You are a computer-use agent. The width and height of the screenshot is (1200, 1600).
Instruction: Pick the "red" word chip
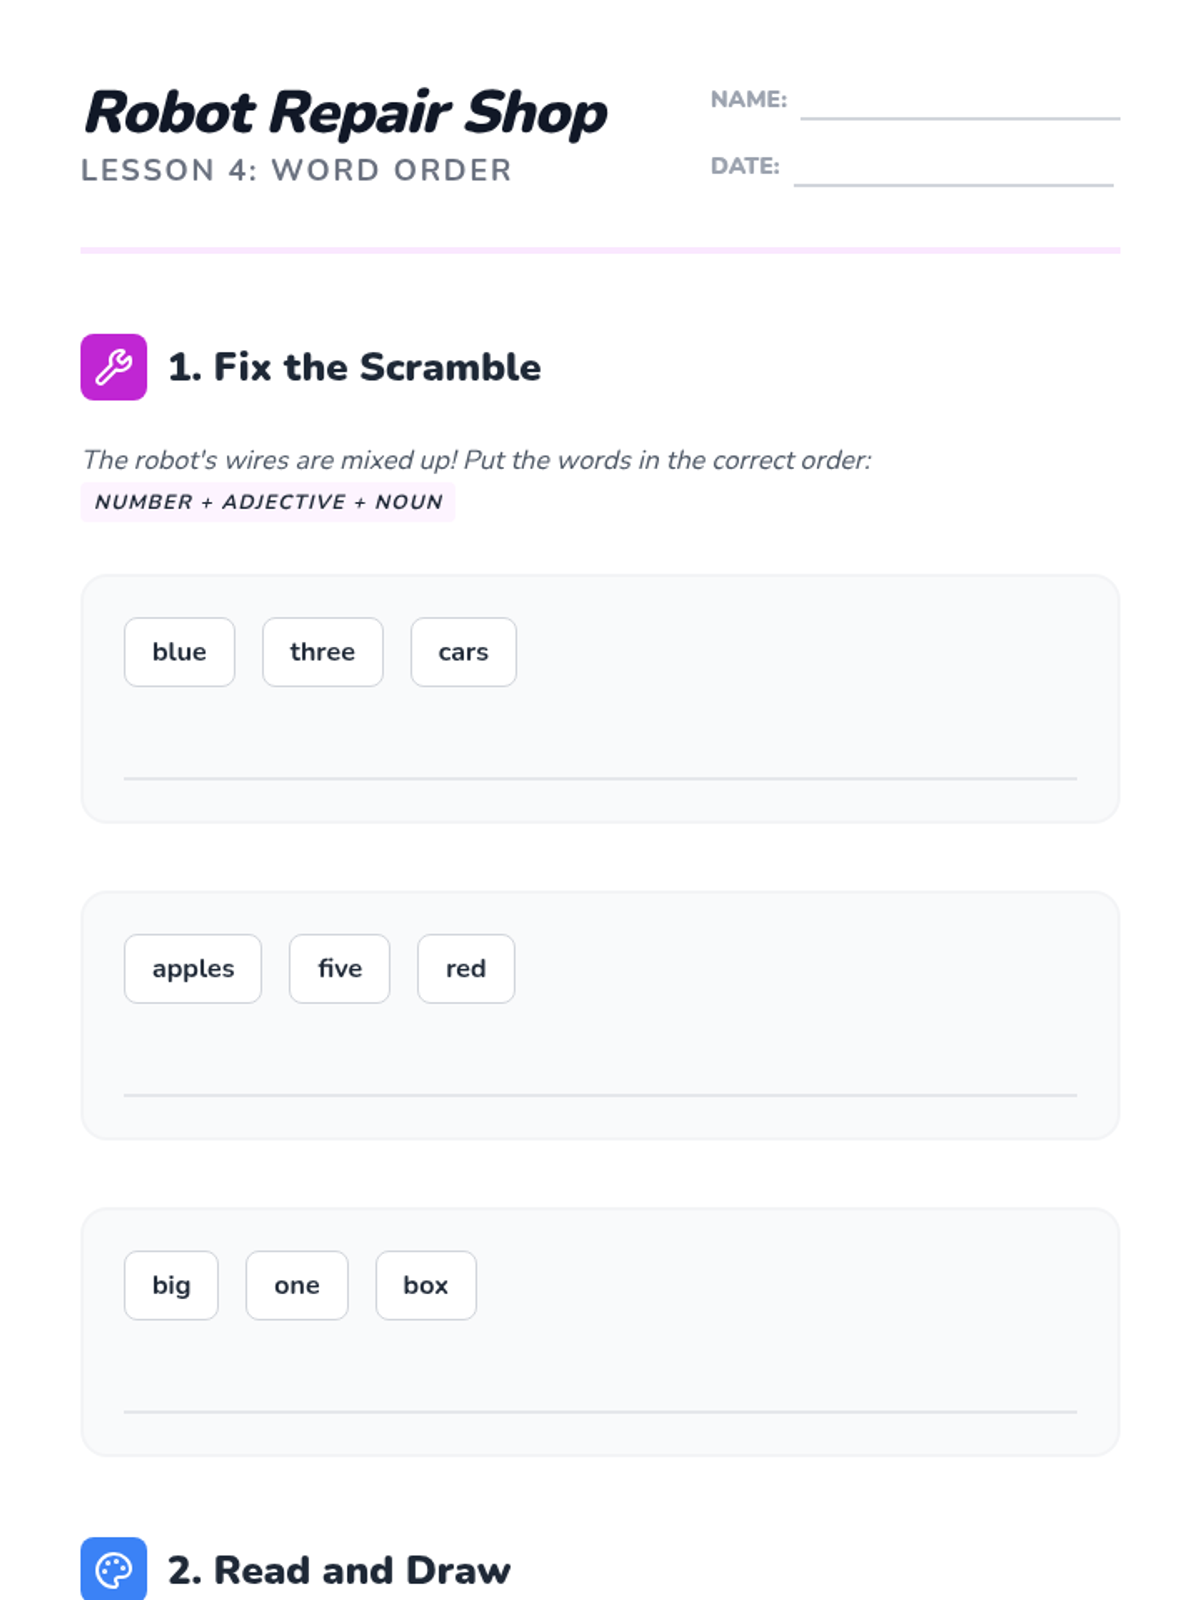[x=465, y=969]
